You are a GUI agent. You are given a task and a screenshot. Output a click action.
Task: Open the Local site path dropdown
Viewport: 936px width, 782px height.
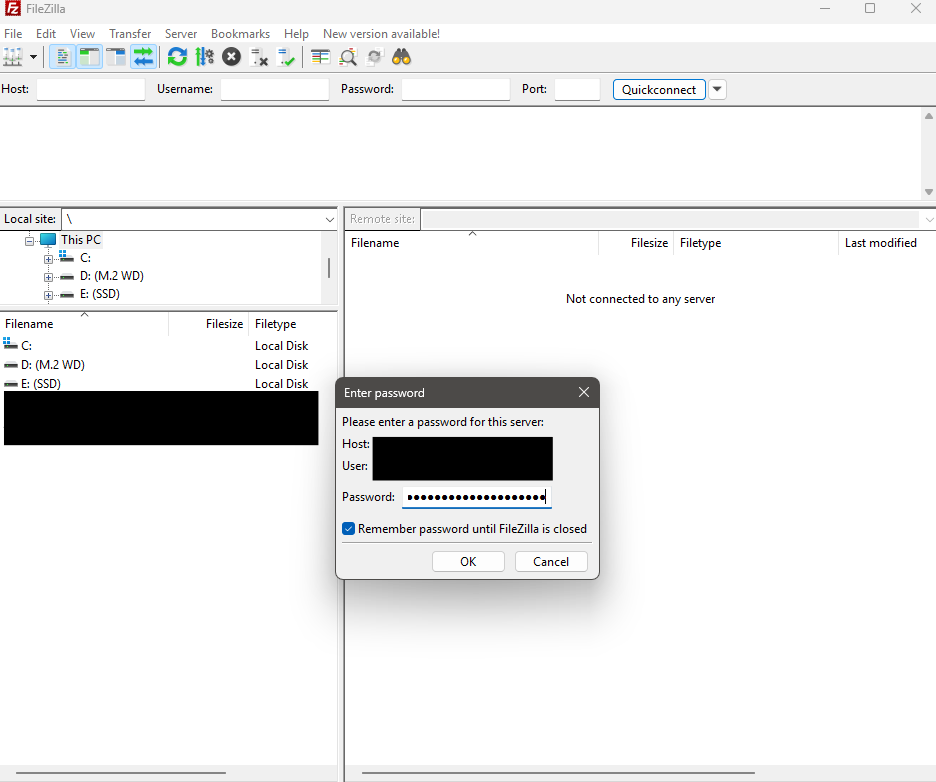pyautogui.click(x=330, y=220)
